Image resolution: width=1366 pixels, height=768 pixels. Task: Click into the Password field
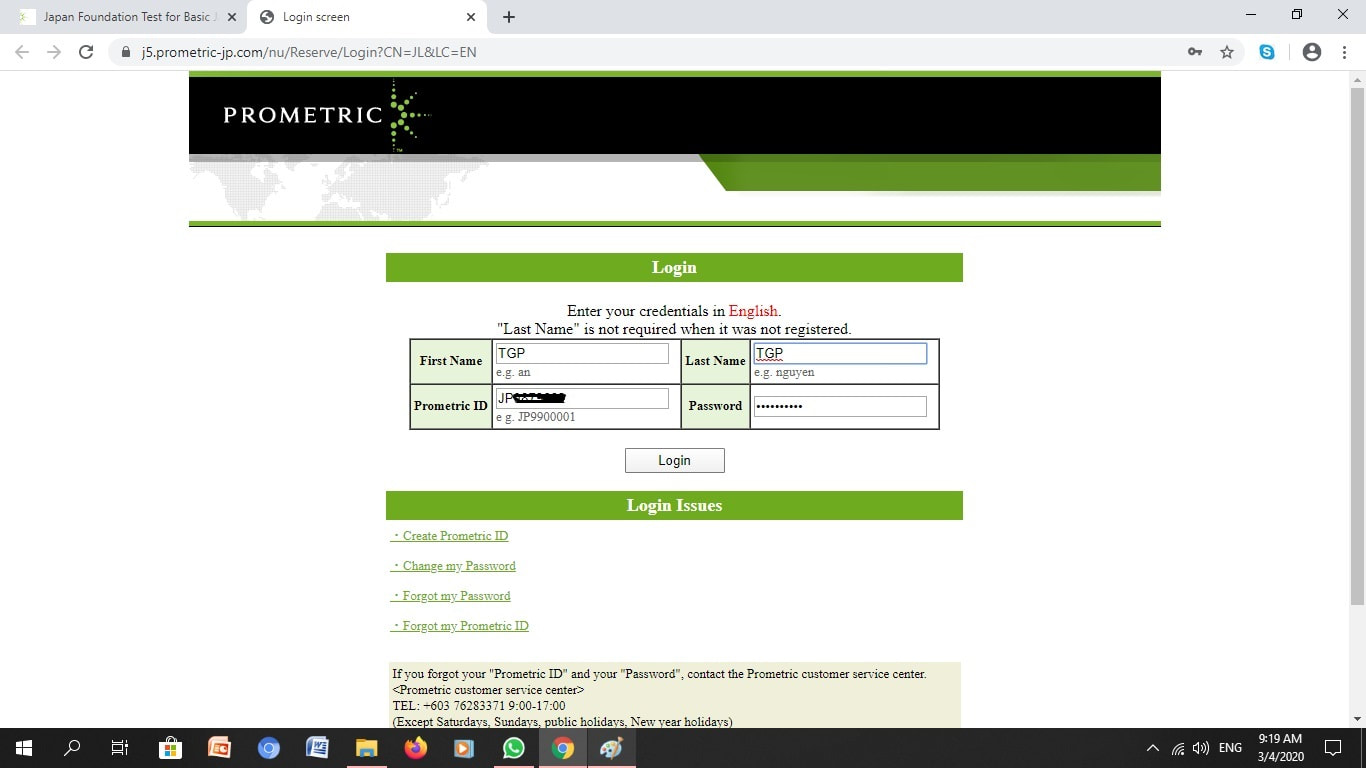840,406
